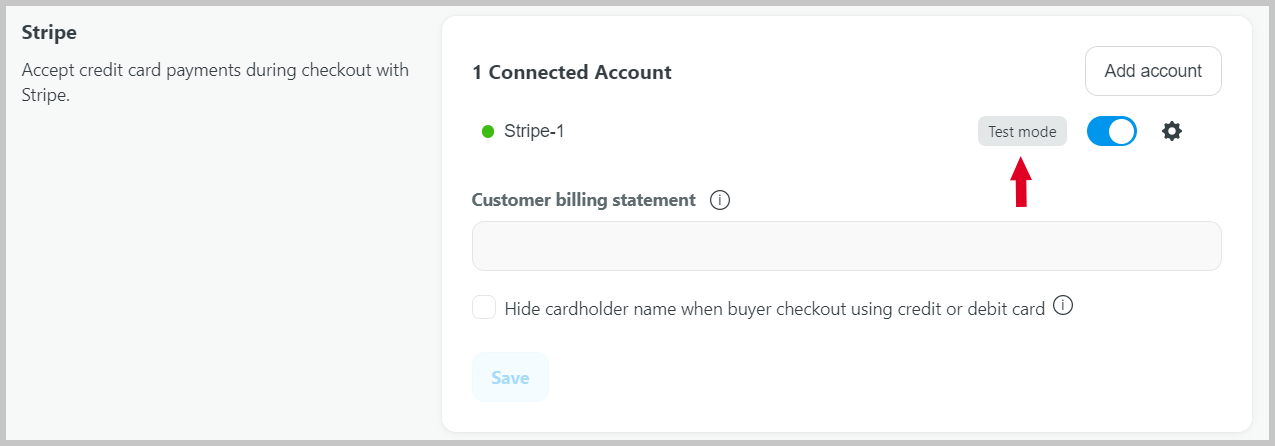Disable the Stripe-1 account toggle switch
1275x446 pixels.
[x=1112, y=131]
